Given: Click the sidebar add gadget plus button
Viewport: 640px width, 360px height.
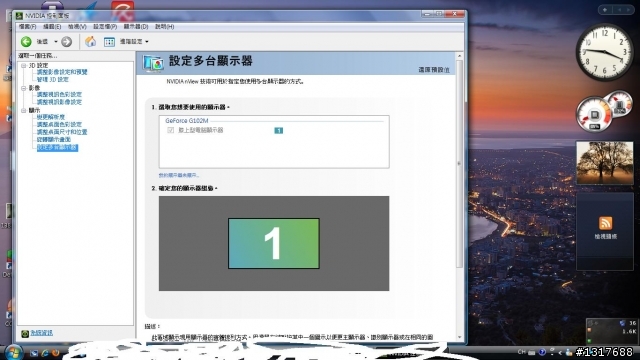Looking at the screenshot, I should click(605, 10).
